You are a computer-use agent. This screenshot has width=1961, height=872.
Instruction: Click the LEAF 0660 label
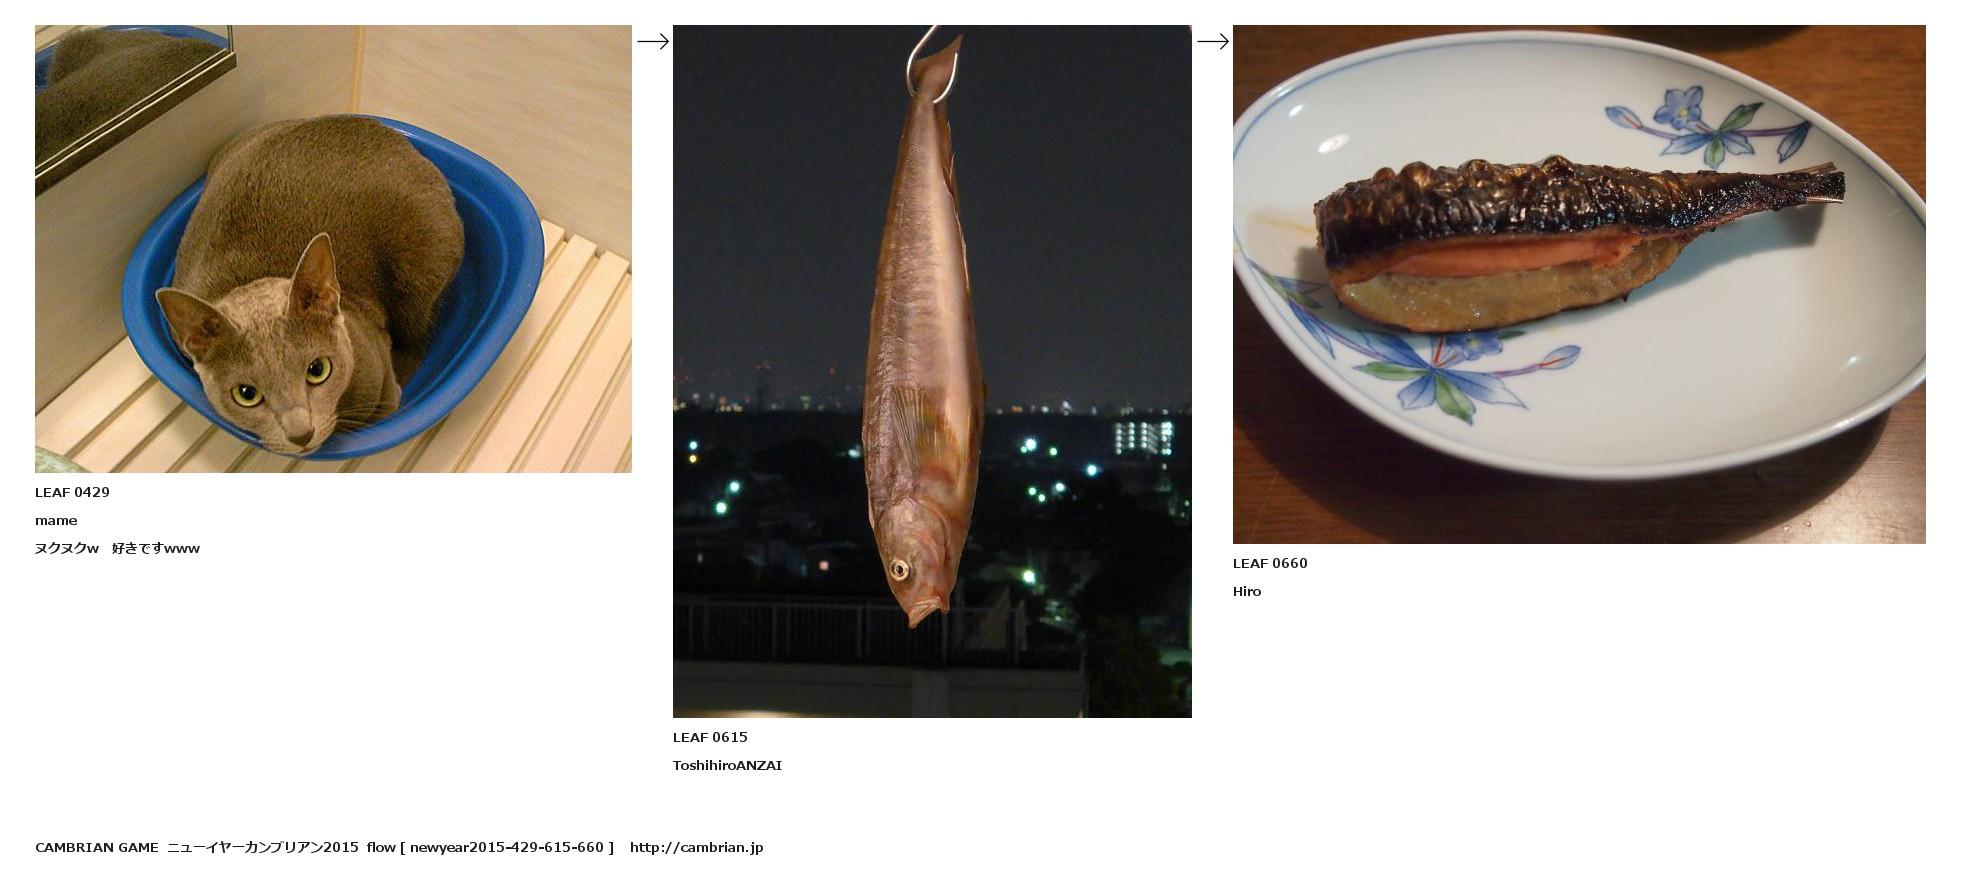(x=1270, y=563)
